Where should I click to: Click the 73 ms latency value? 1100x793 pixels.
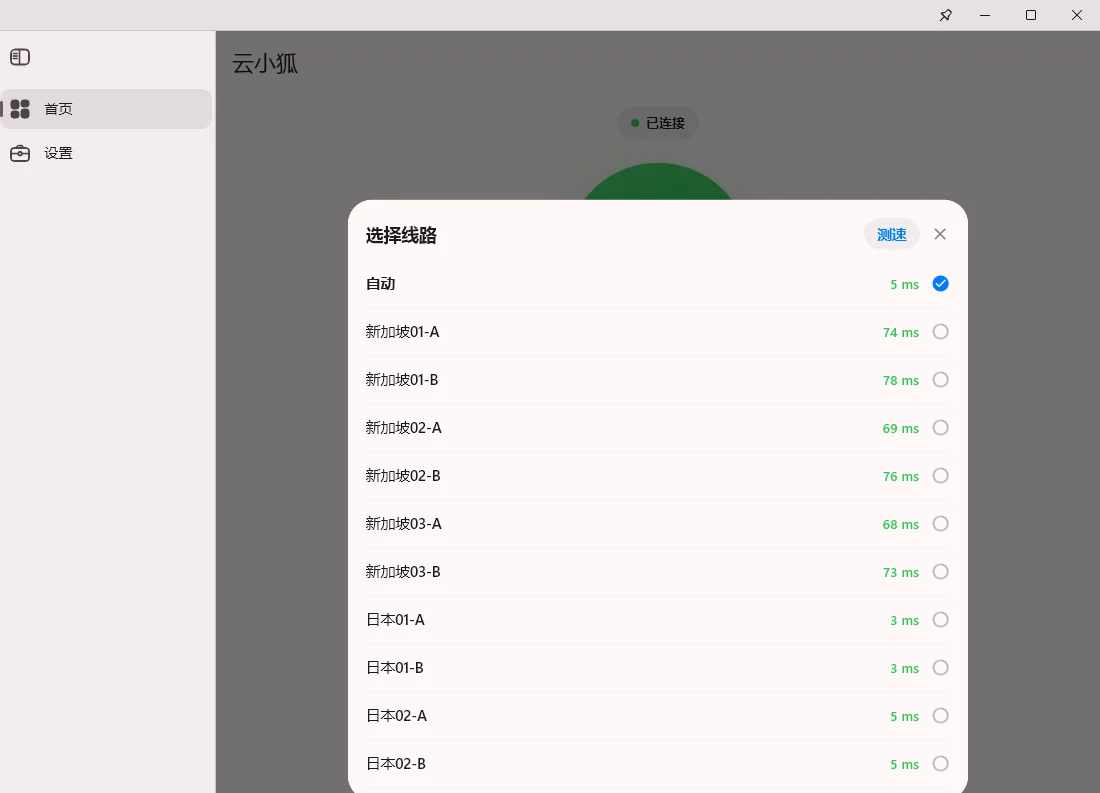click(x=901, y=573)
